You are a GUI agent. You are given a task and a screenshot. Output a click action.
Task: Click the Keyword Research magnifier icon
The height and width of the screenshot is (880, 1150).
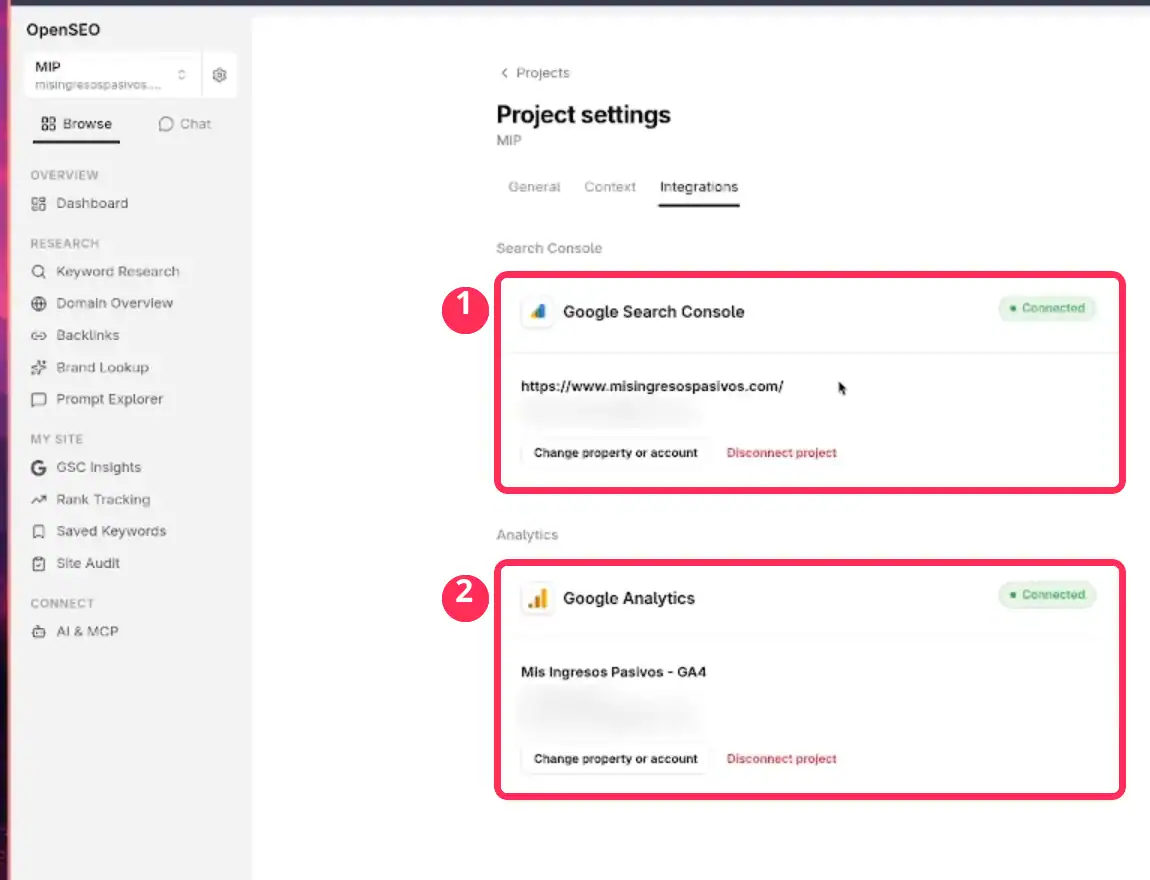pyautogui.click(x=39, y=272)
